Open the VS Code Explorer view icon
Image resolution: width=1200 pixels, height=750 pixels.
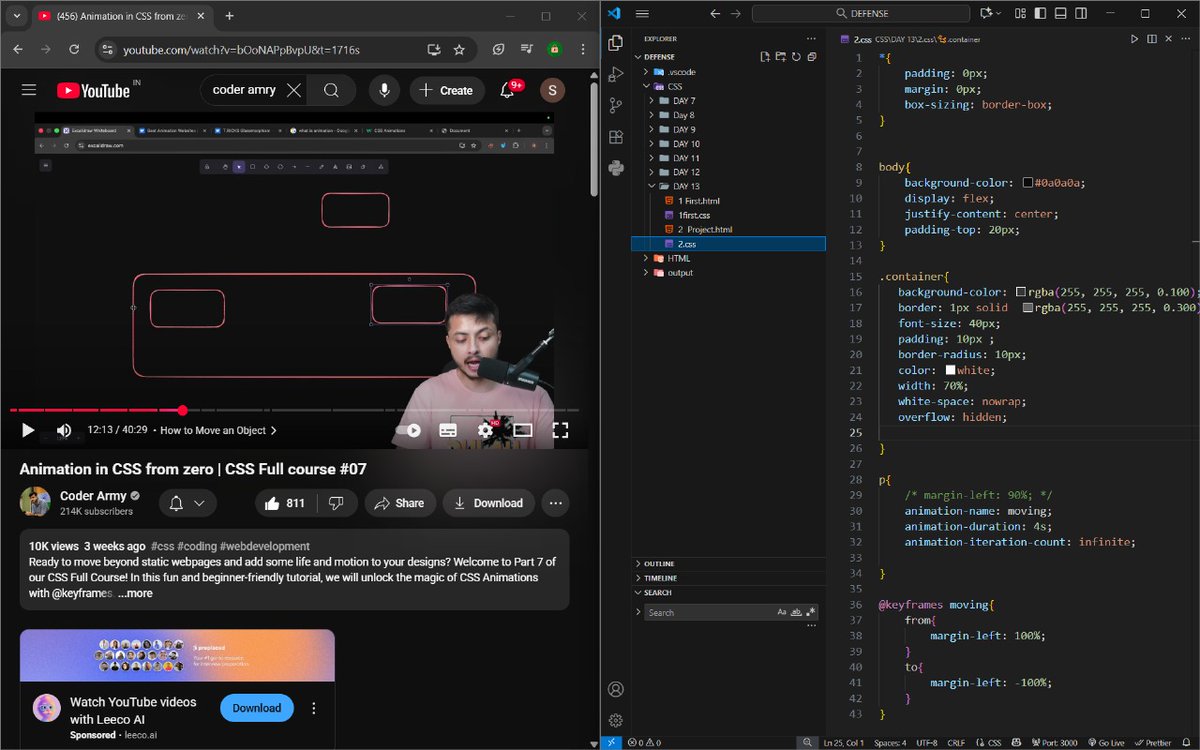point(615,43)
